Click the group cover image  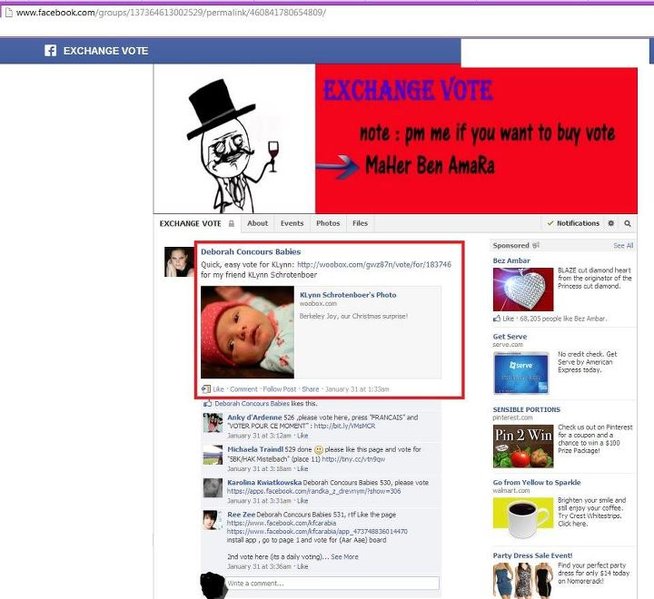coord(395,139)
